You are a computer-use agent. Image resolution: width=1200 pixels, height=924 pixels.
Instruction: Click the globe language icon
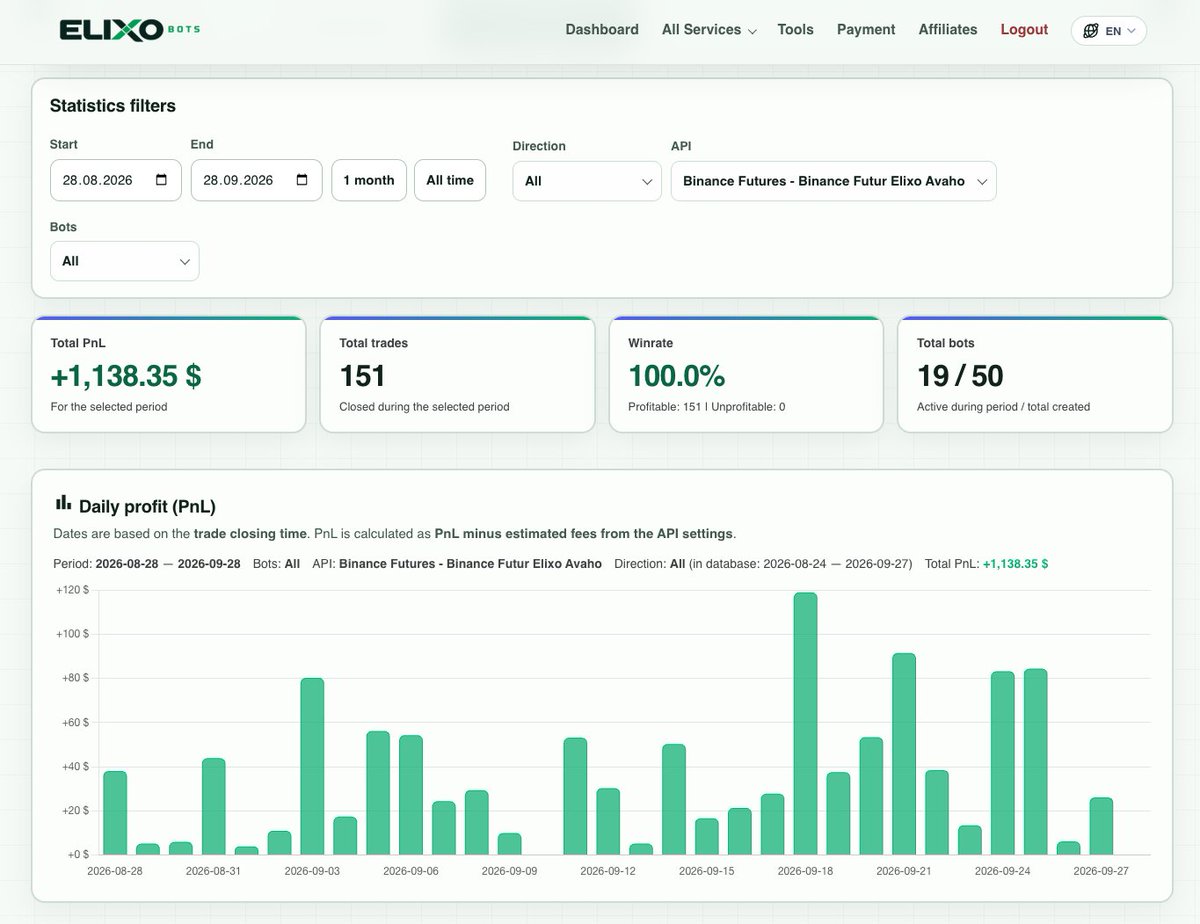(x=1091, y=31)
